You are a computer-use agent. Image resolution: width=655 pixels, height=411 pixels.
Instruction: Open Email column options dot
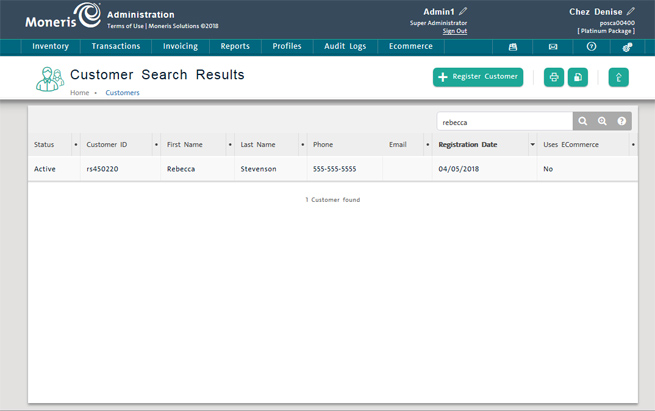pyautogui.click(x=428, y=145)
